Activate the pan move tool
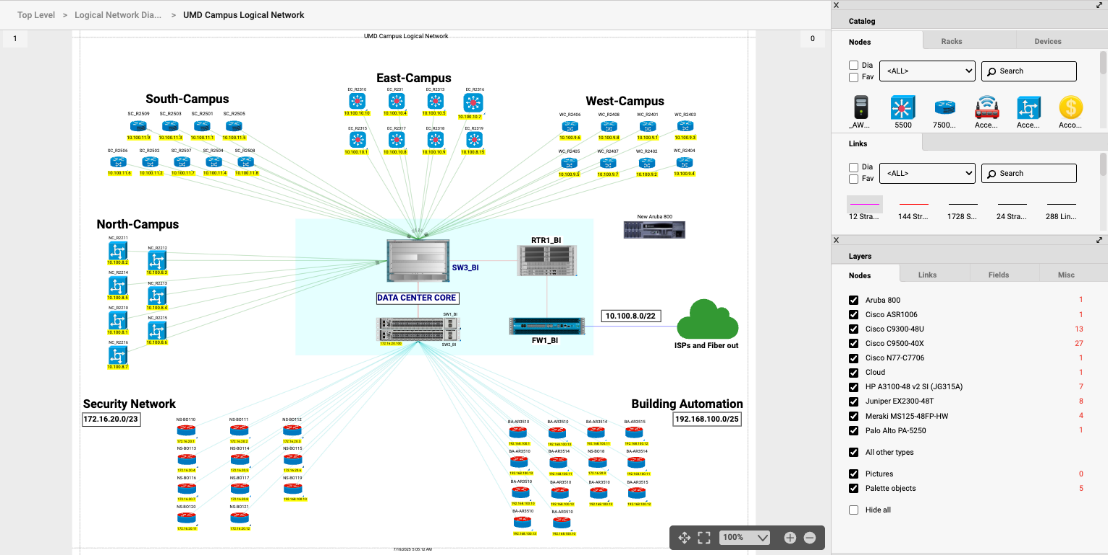This screenshot has height=555, width=1108. 685,538
